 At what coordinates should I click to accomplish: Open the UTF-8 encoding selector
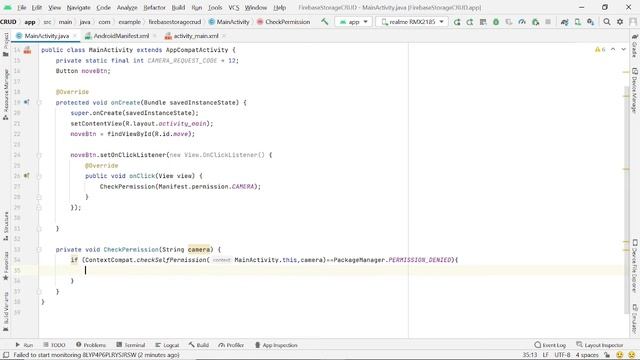coord(562,355)
